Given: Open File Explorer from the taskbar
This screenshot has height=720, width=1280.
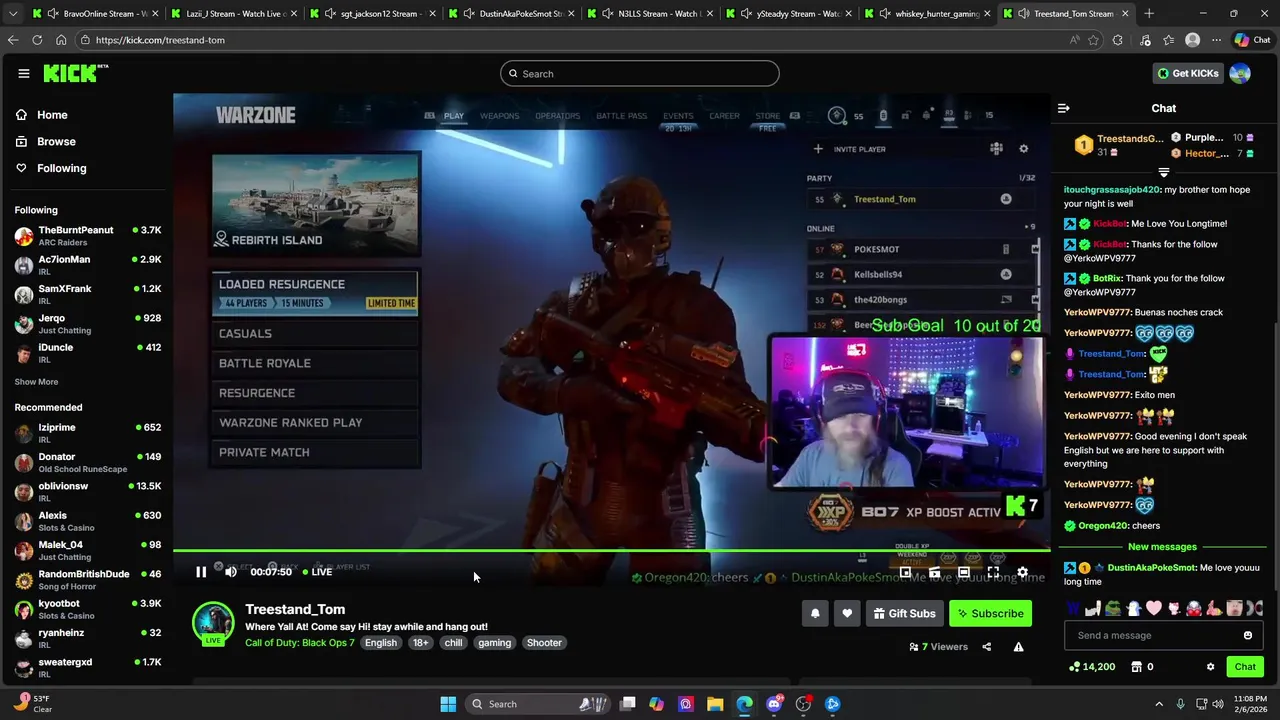Looking at the screenshot, I should (x=715, y=704).
